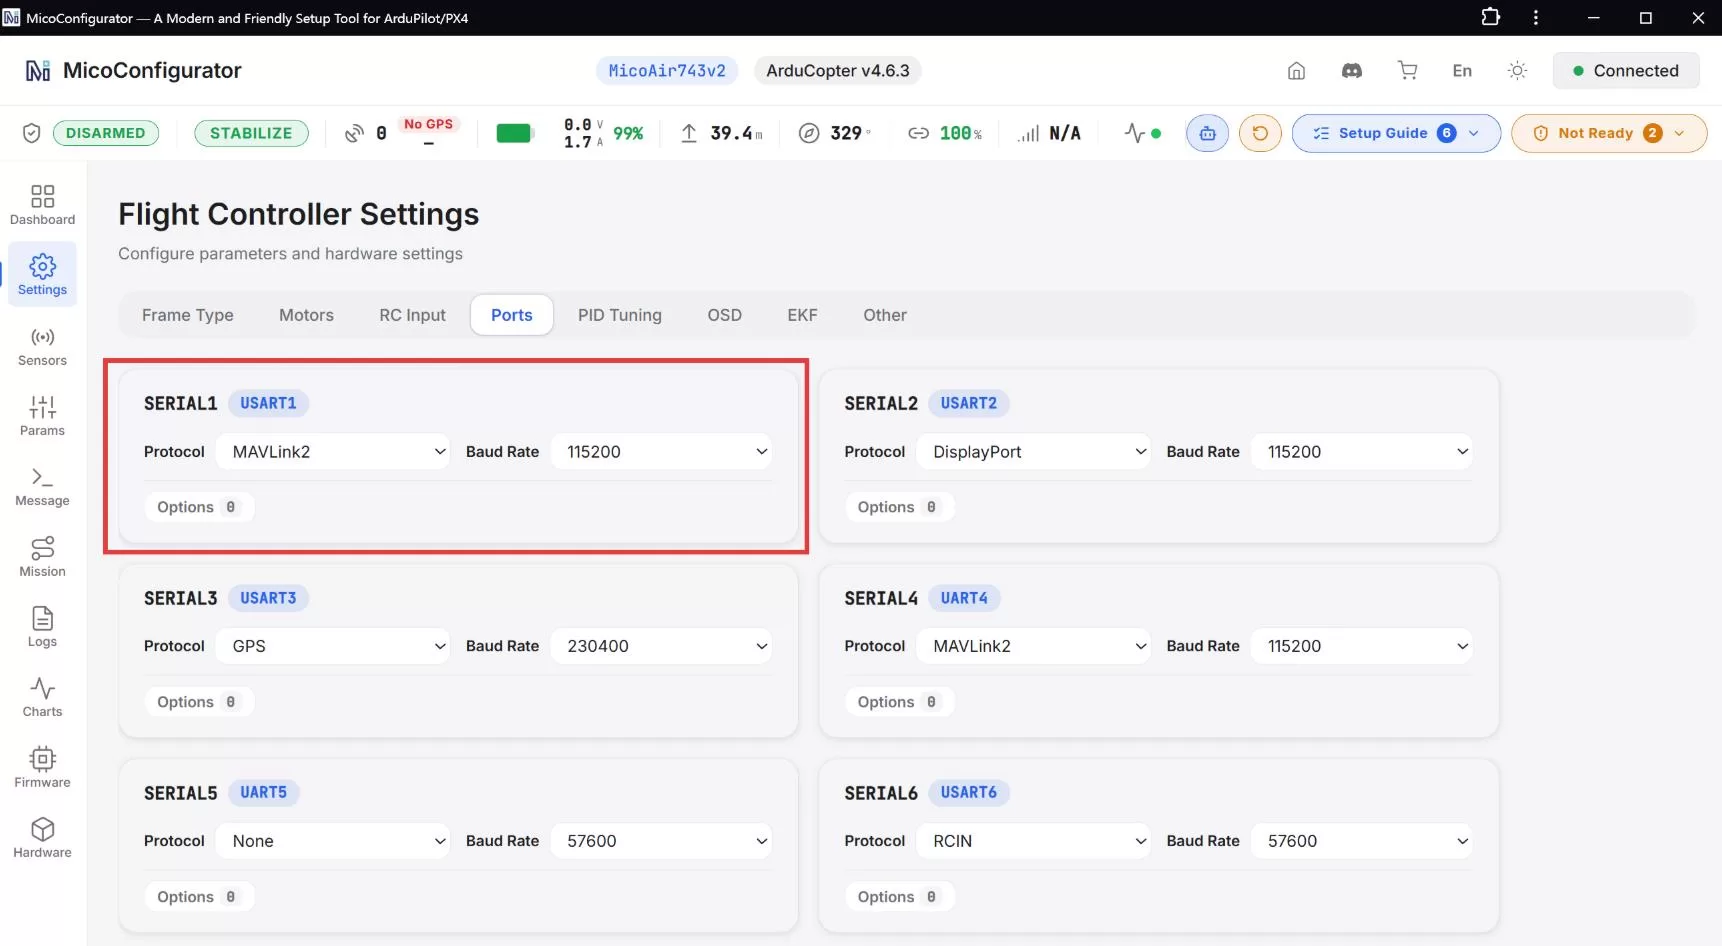Open the shopping cart icon
The height and width of the screenshot is (946, 1722).
tap(1408, 71)
